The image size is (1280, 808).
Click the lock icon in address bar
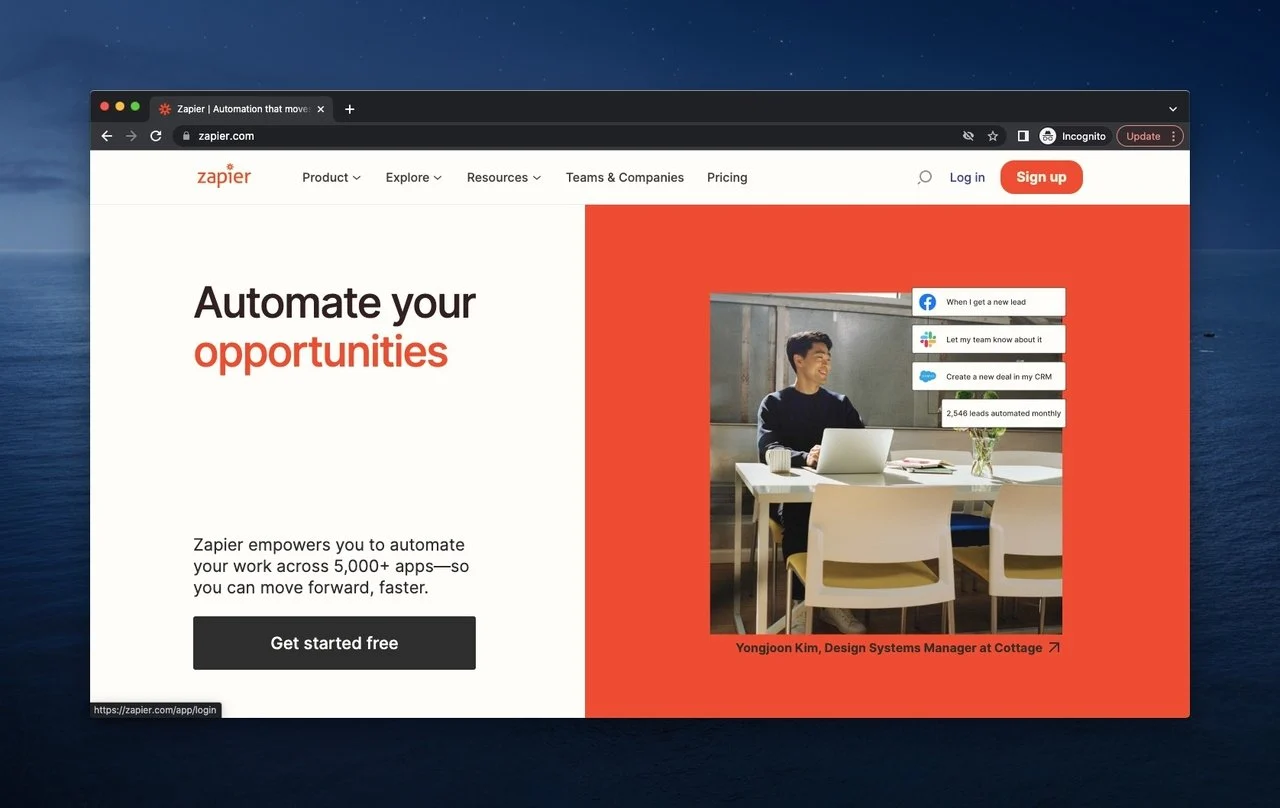pyautogui.click(x=186, y=136)
